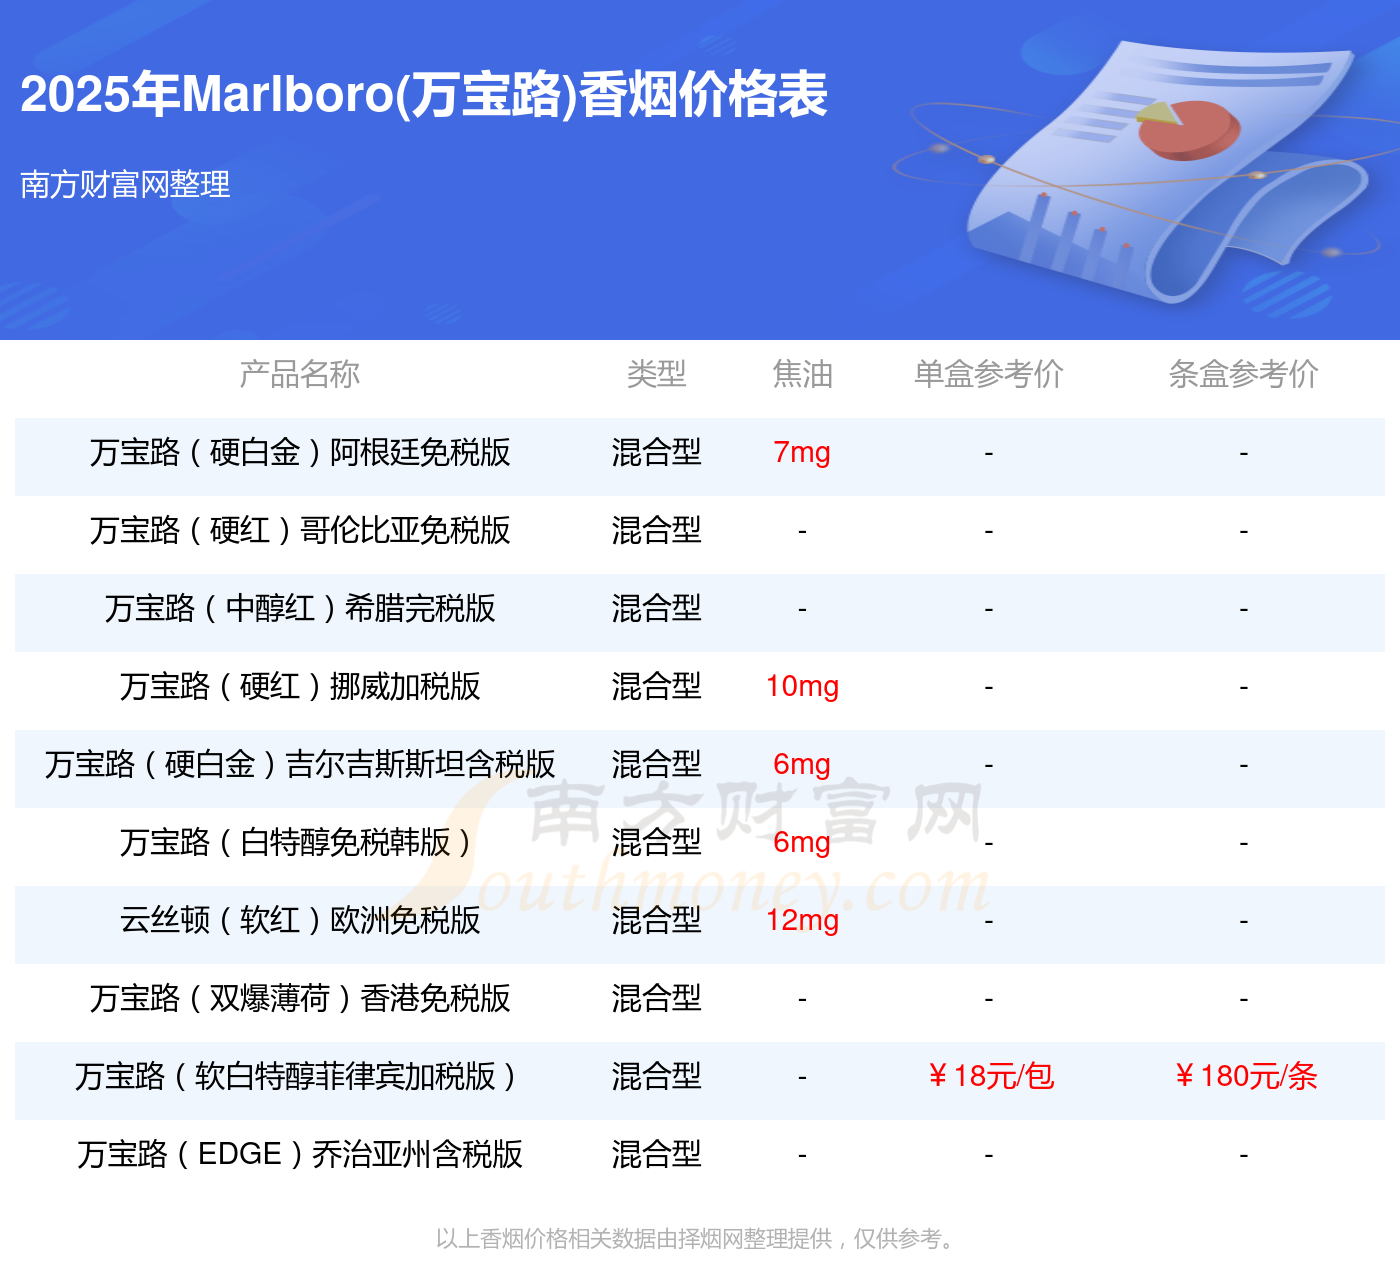Select "6mg" in the 白特醇免税韩版 row

click(802, 843)
